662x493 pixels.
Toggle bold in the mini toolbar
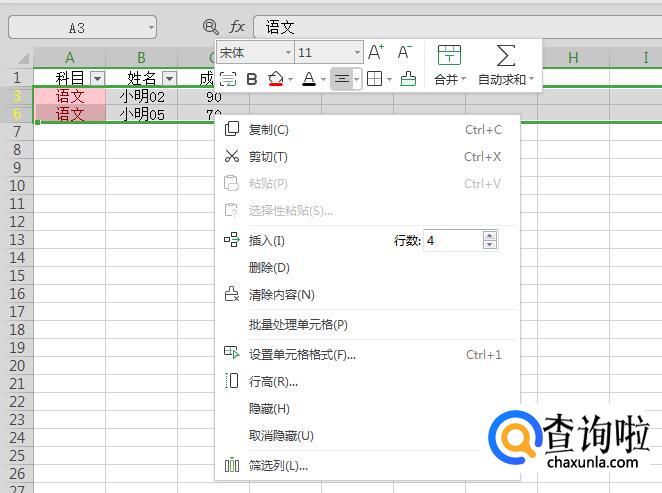pyautogui.click(x=252, y=79)
